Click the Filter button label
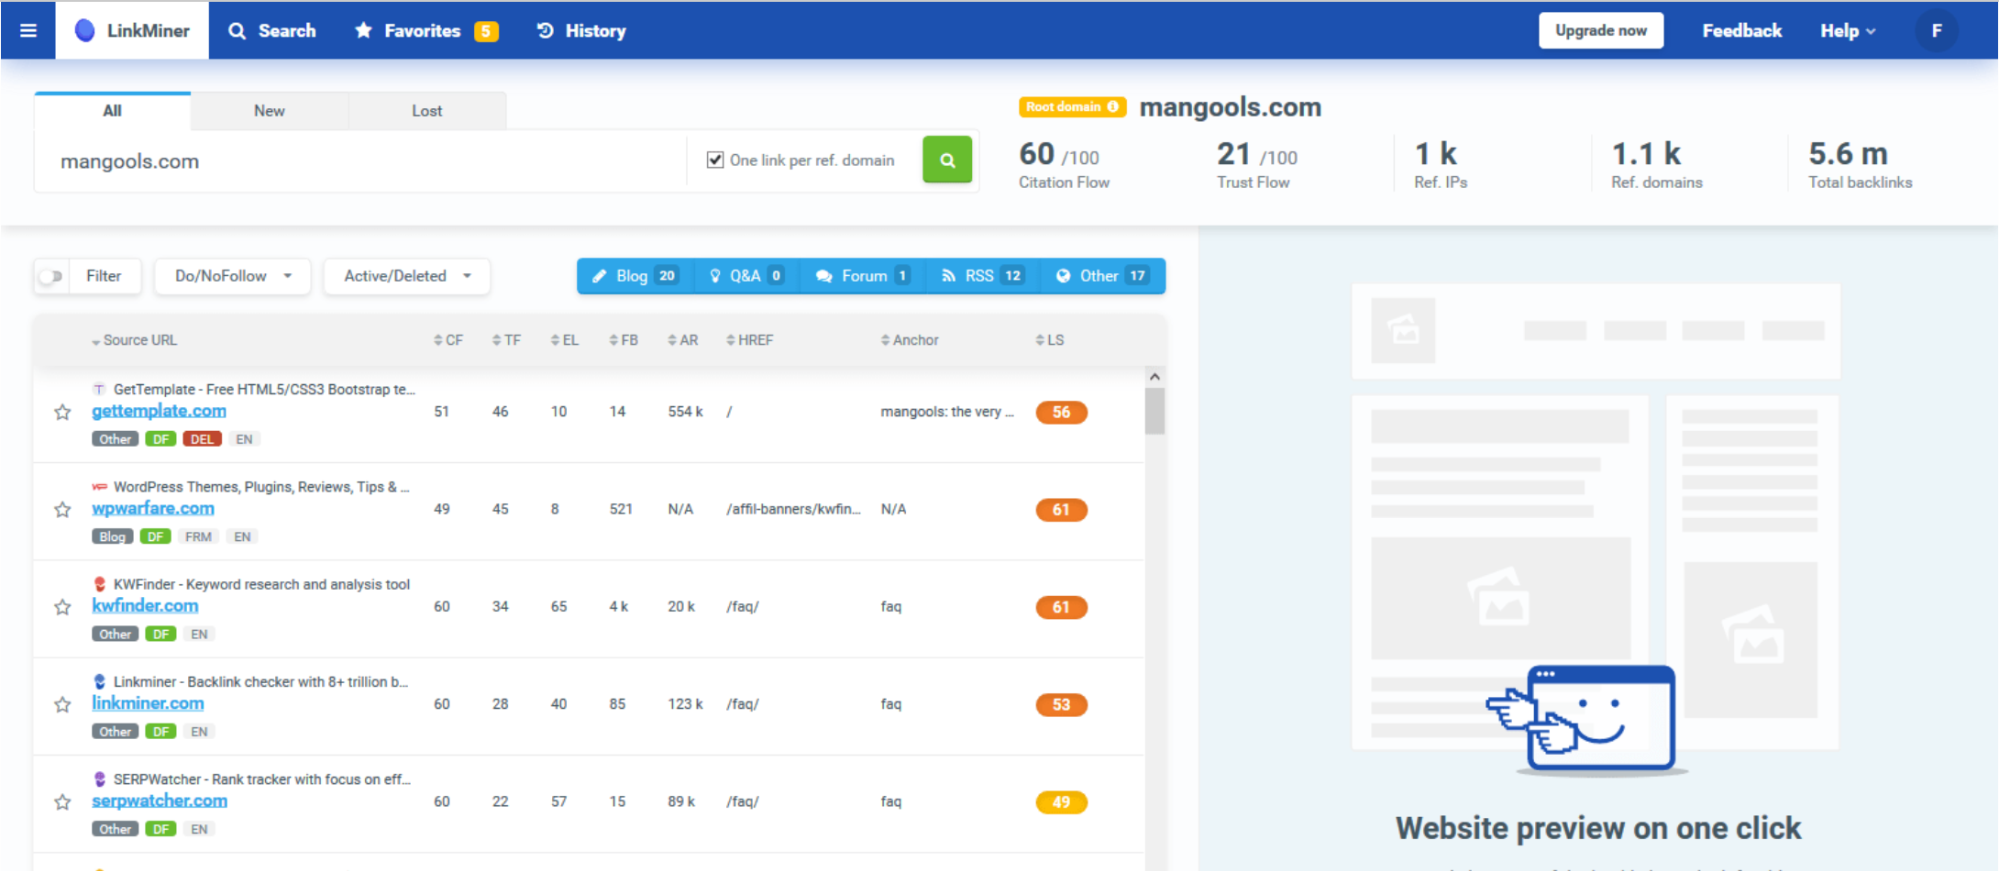 (x=103, y=276)
